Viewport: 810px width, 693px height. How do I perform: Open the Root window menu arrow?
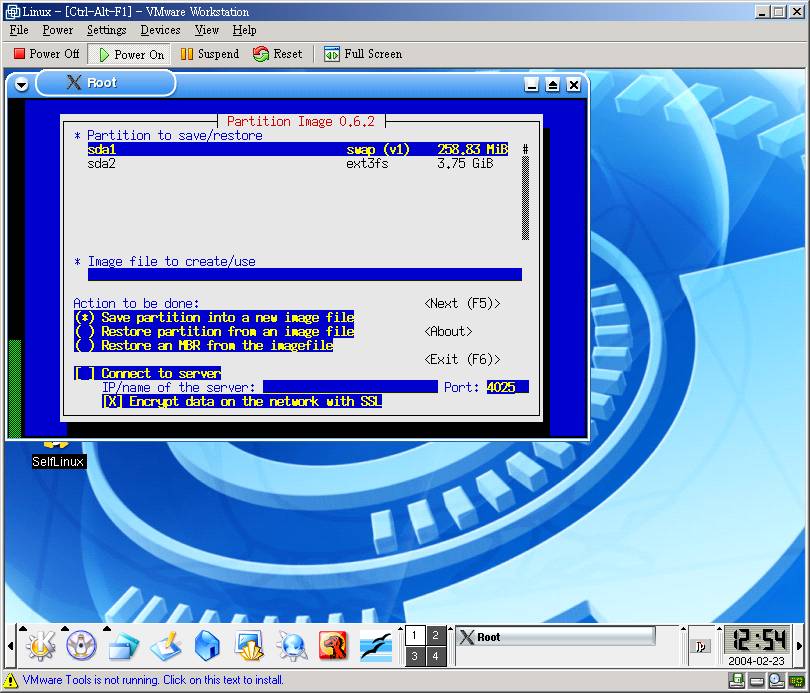pyautogui.click(x=21, y=84)
